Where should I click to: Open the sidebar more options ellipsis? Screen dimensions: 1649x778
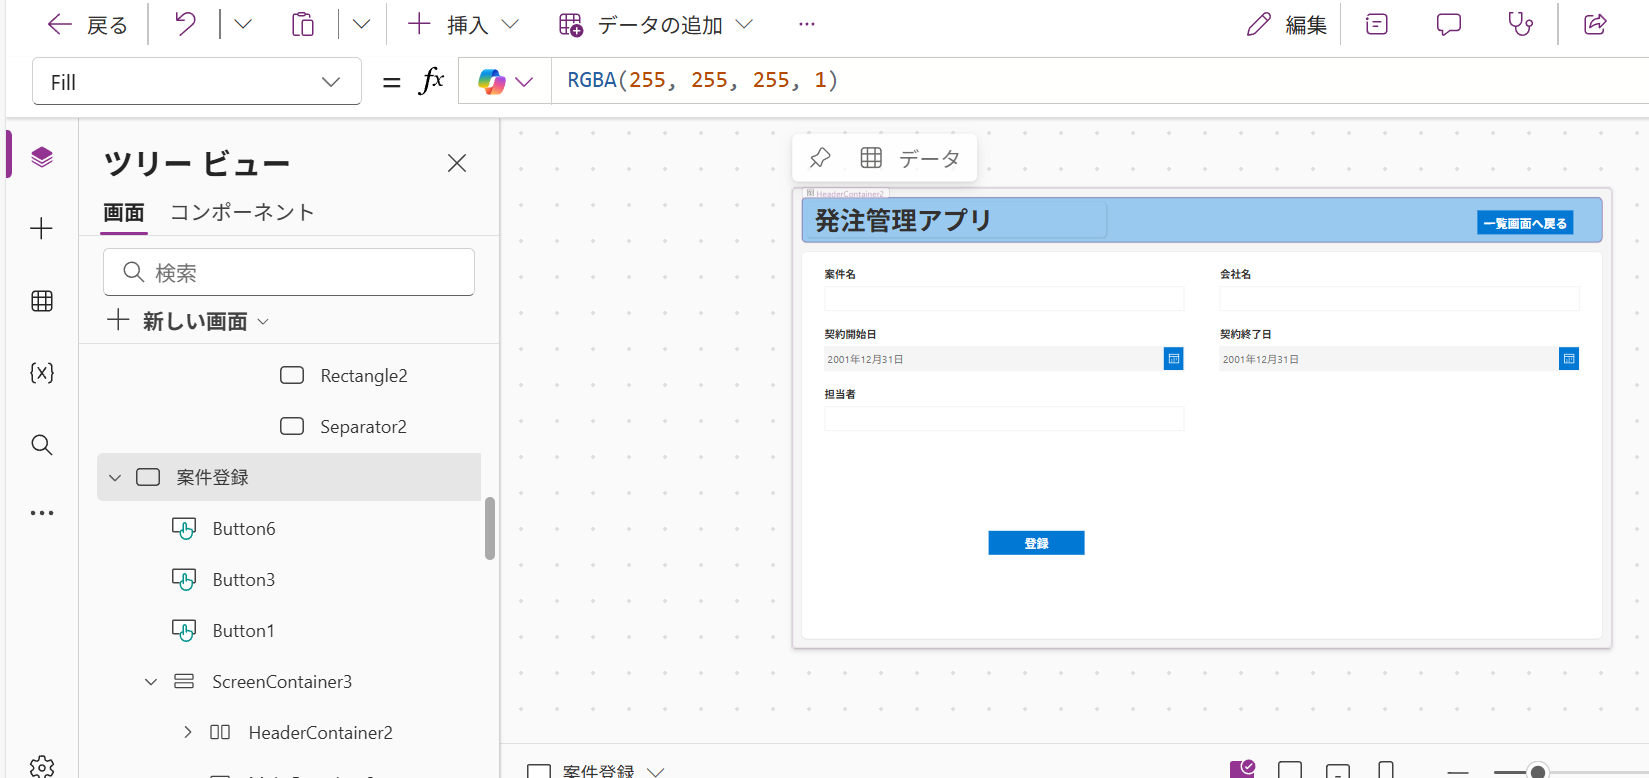42,513
